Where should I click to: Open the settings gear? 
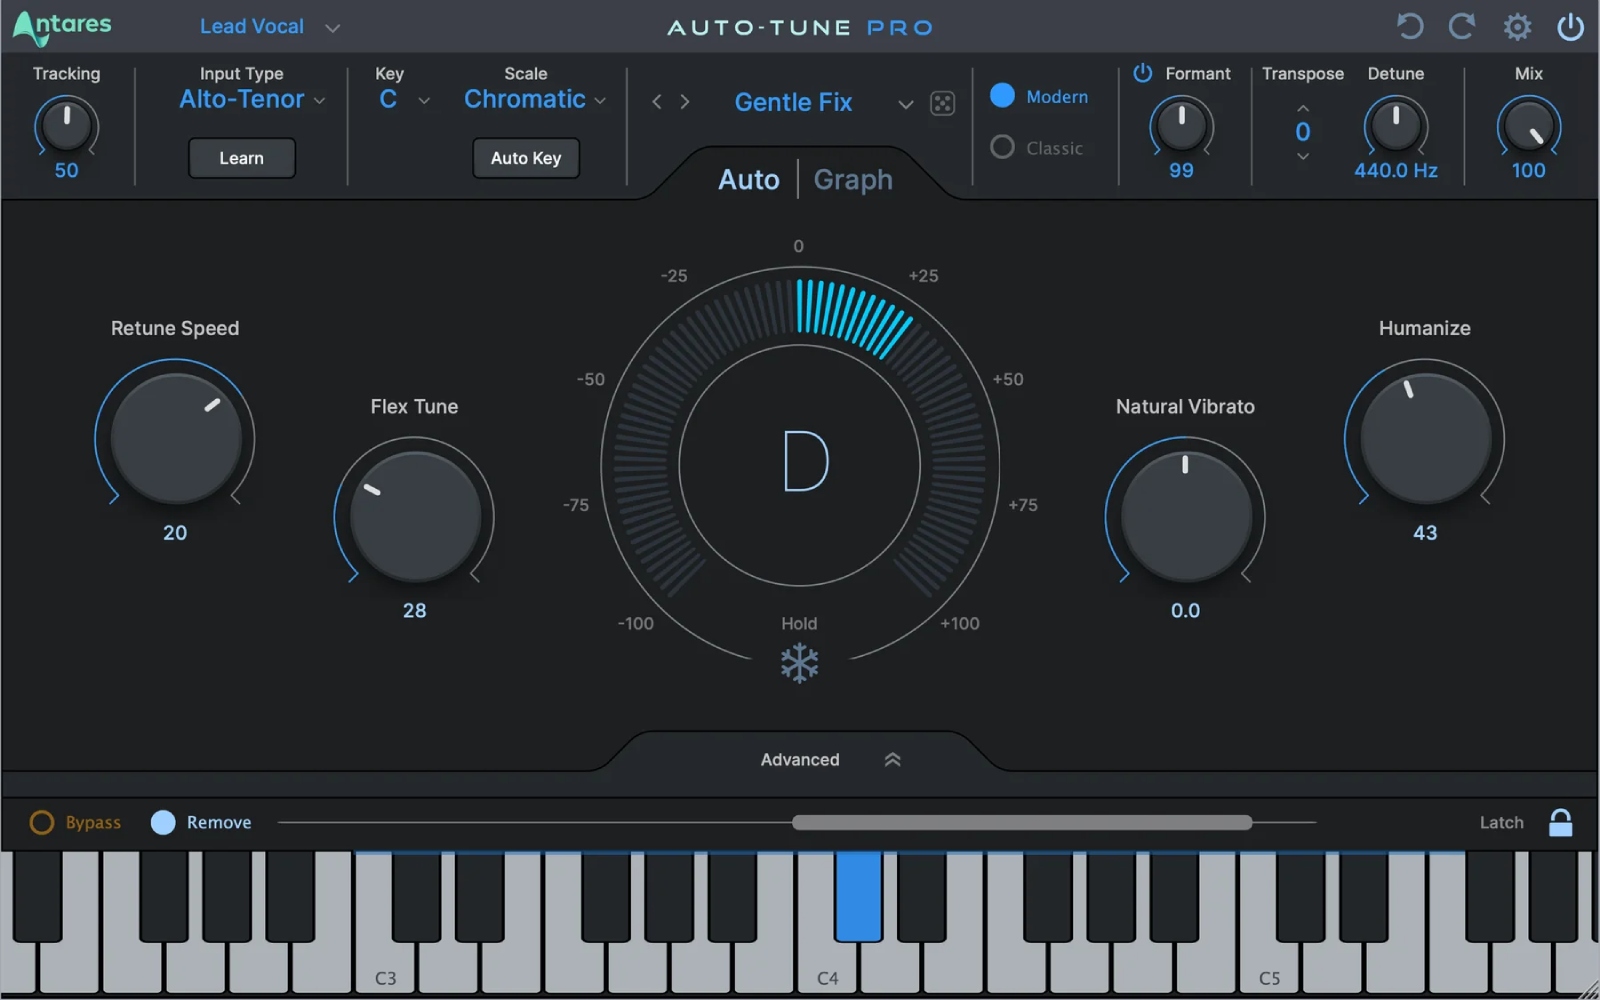pos(1516,27)
